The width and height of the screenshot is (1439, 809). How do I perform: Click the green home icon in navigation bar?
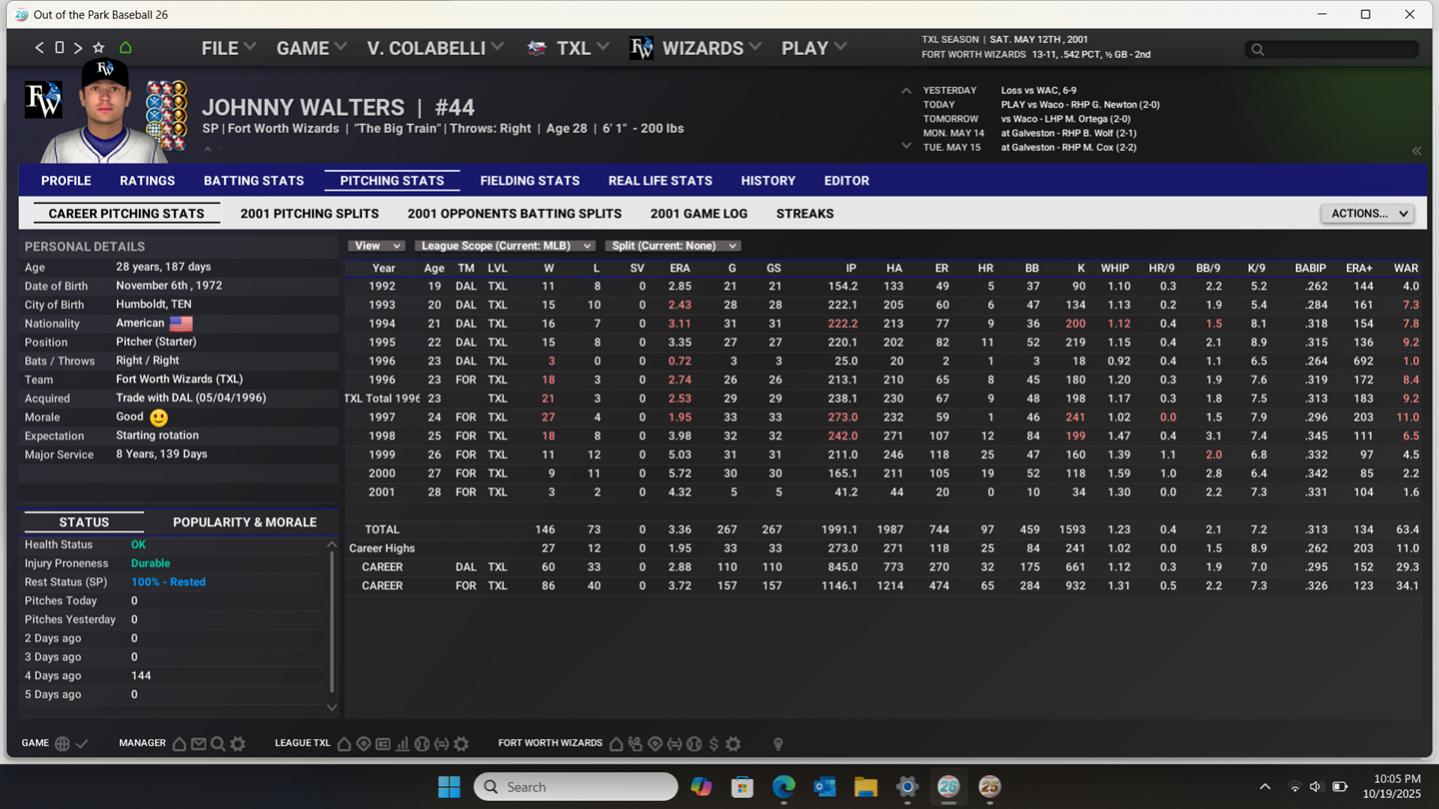click(x=125, y=48)
